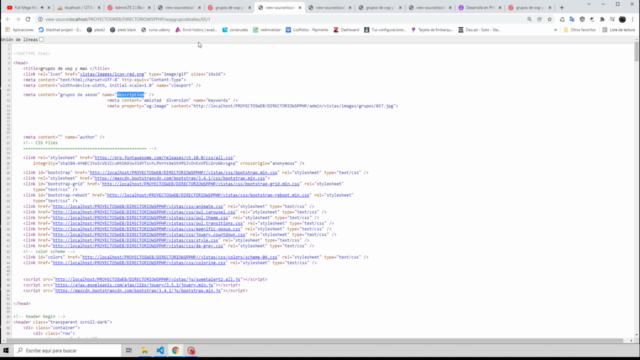Go back with the browser back arrow
640x360 pixels.
[8, 19]
